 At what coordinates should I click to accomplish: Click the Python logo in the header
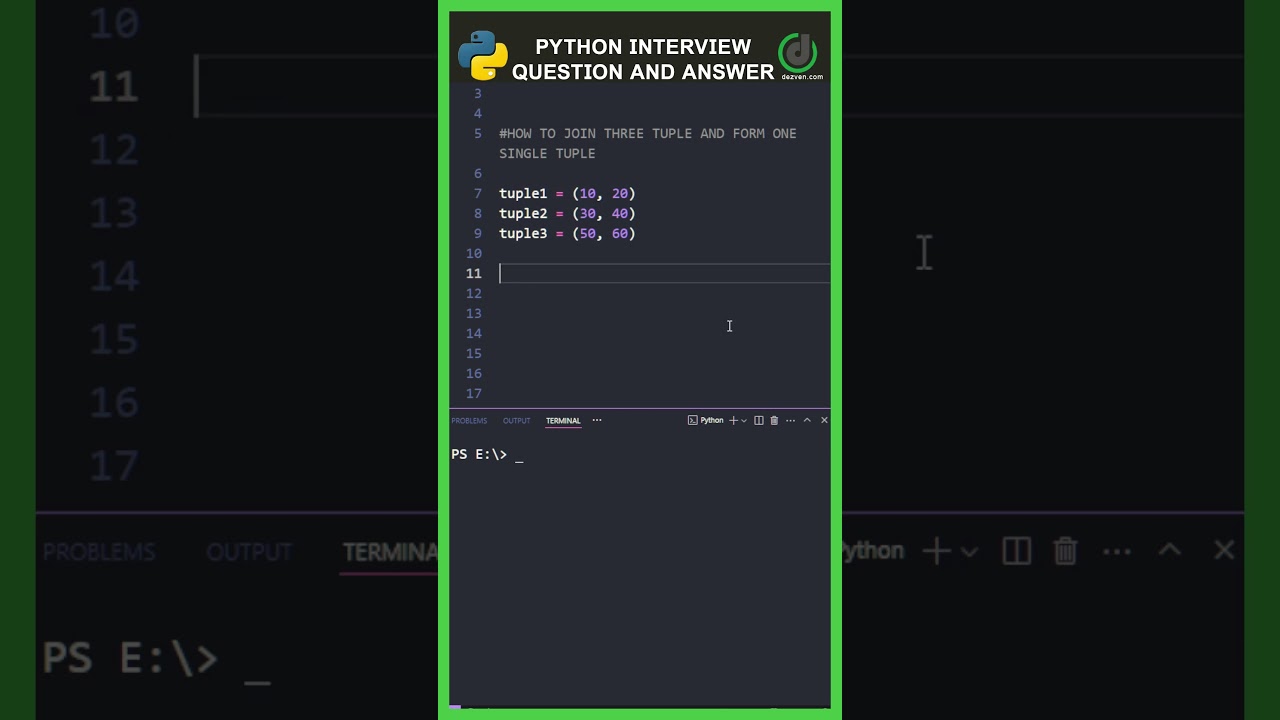click(483, 55)
